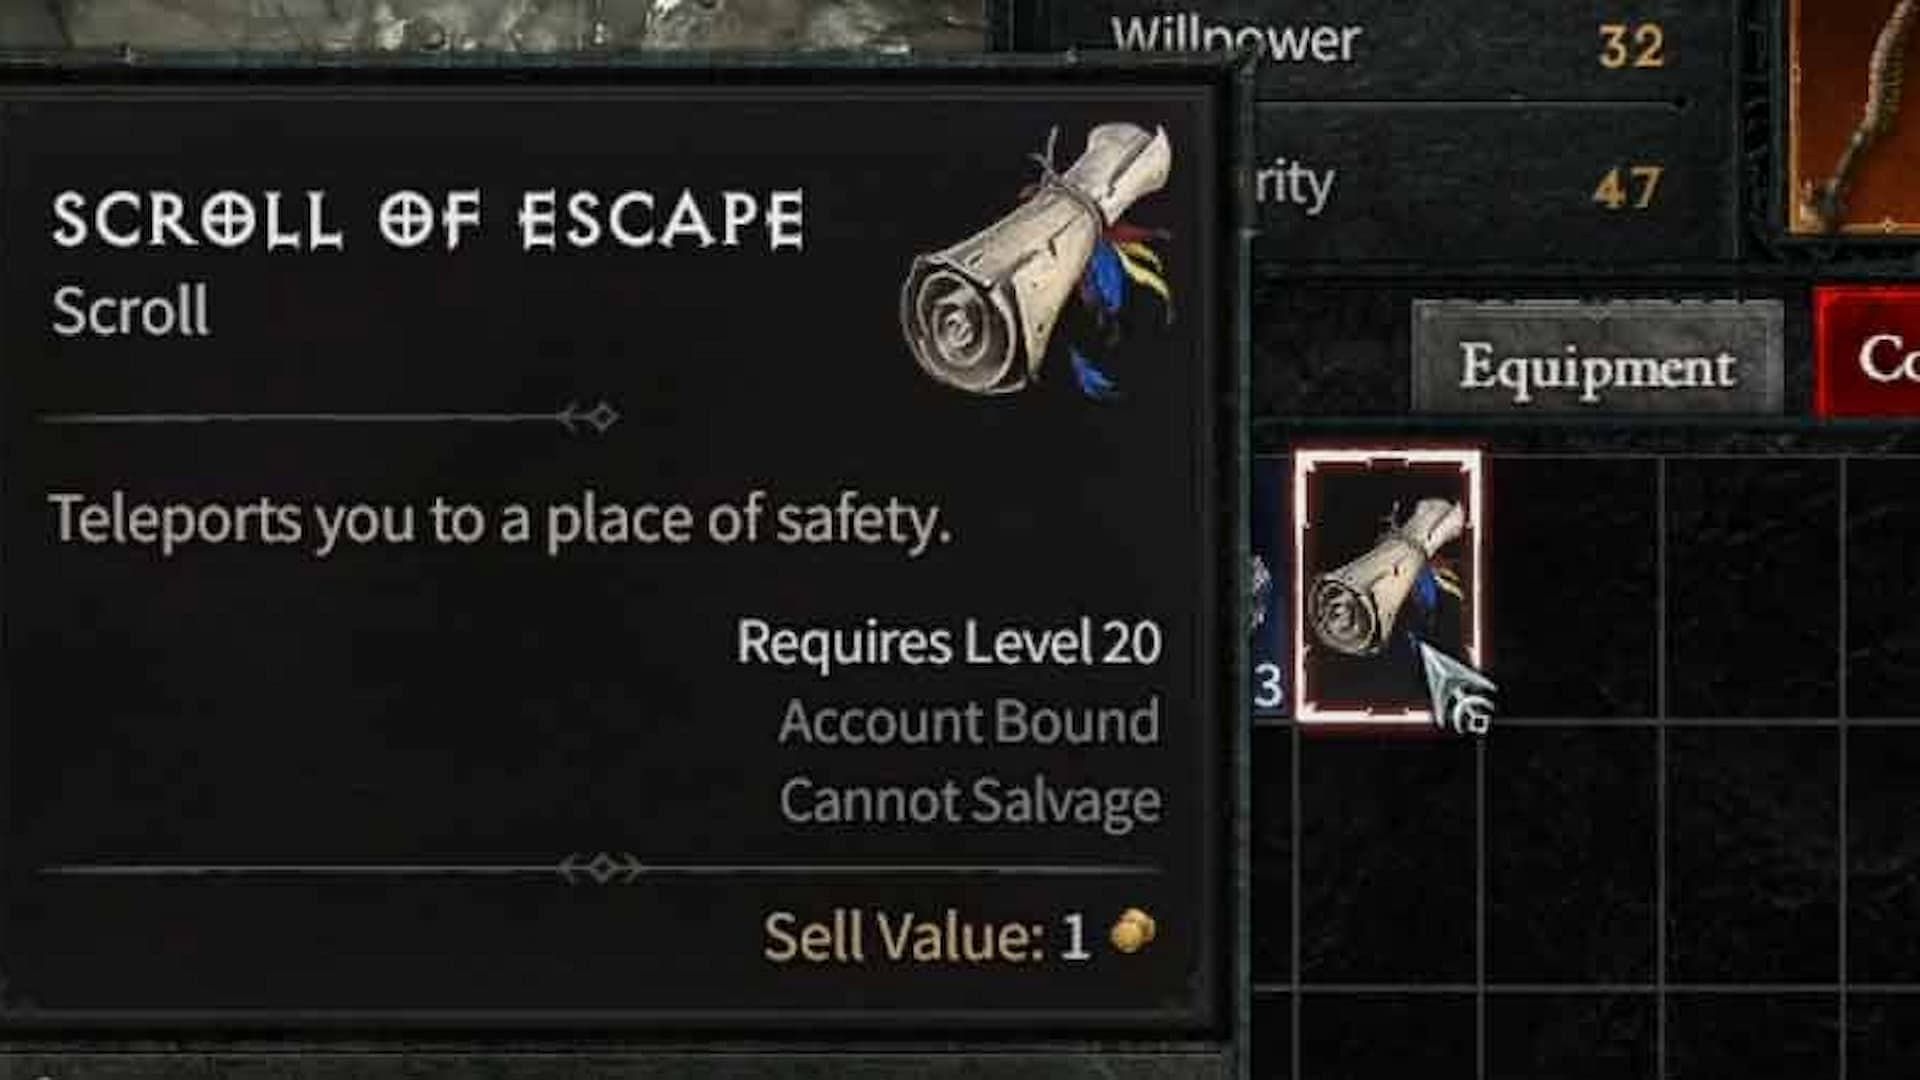
Task: Click the upper tooltip divider diamond ornament
Action: [x=590, y=417]
